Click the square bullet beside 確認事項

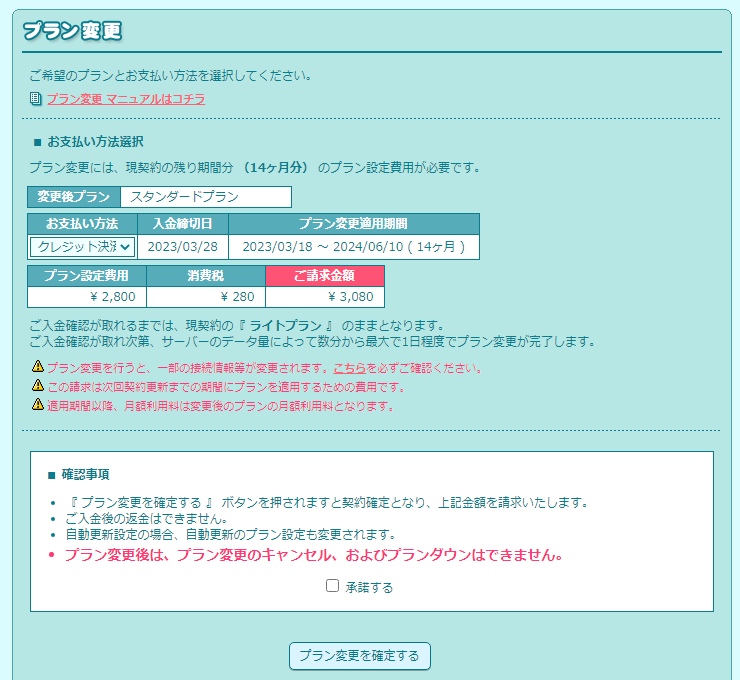pos(51,474)
